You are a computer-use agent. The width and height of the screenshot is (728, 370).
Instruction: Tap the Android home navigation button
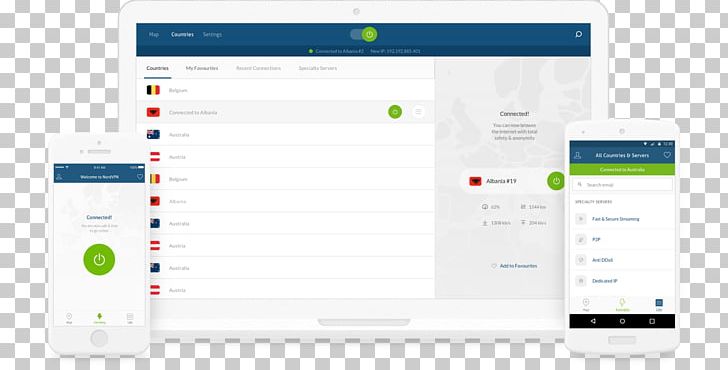pos(622,321)
